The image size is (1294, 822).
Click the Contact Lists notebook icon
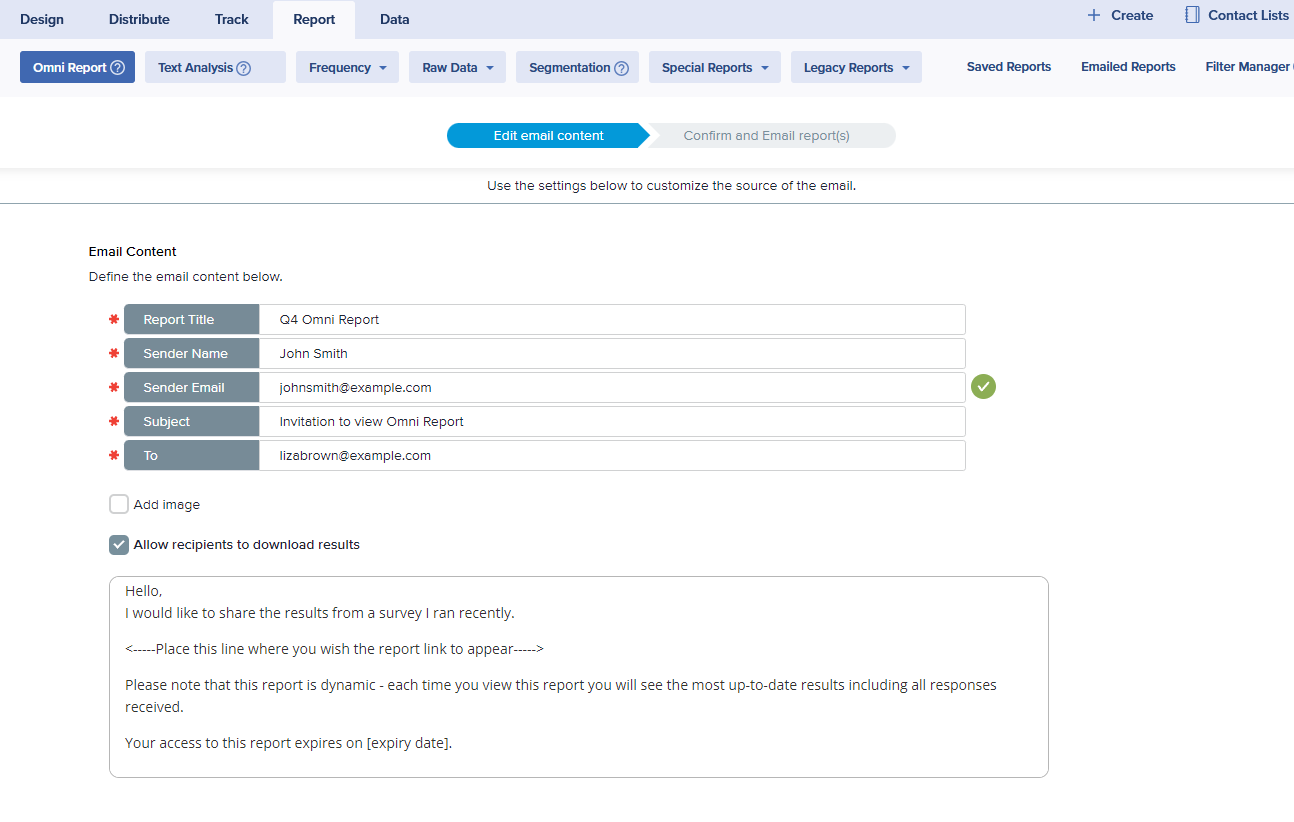[x=1192, y=15]
